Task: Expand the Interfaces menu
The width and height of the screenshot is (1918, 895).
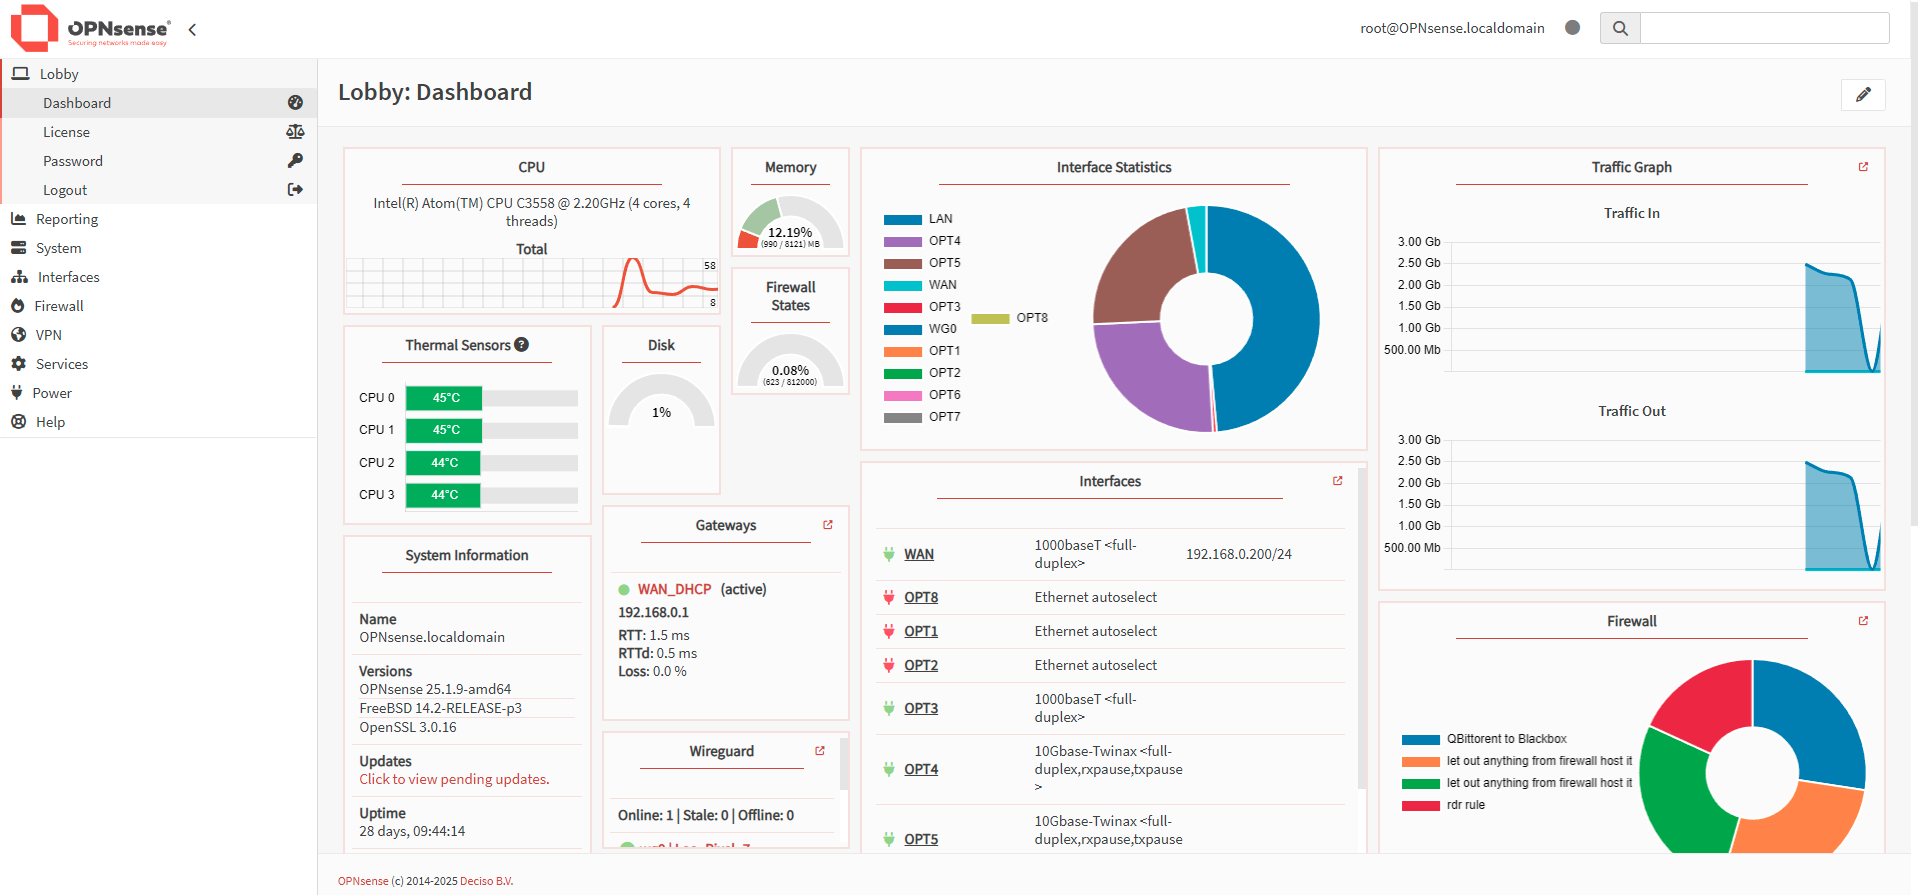Action: [x=159, y=277]
